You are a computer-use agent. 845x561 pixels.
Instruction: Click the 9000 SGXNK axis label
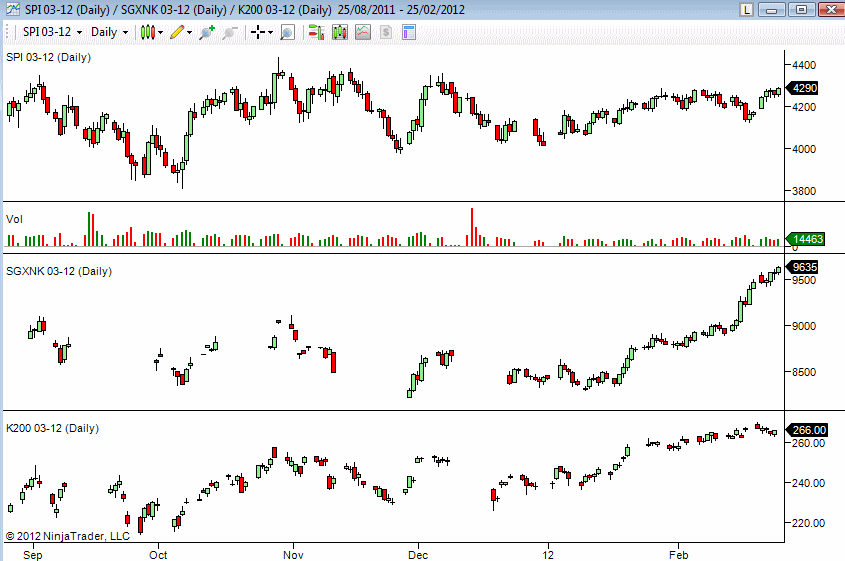point(804,326)
